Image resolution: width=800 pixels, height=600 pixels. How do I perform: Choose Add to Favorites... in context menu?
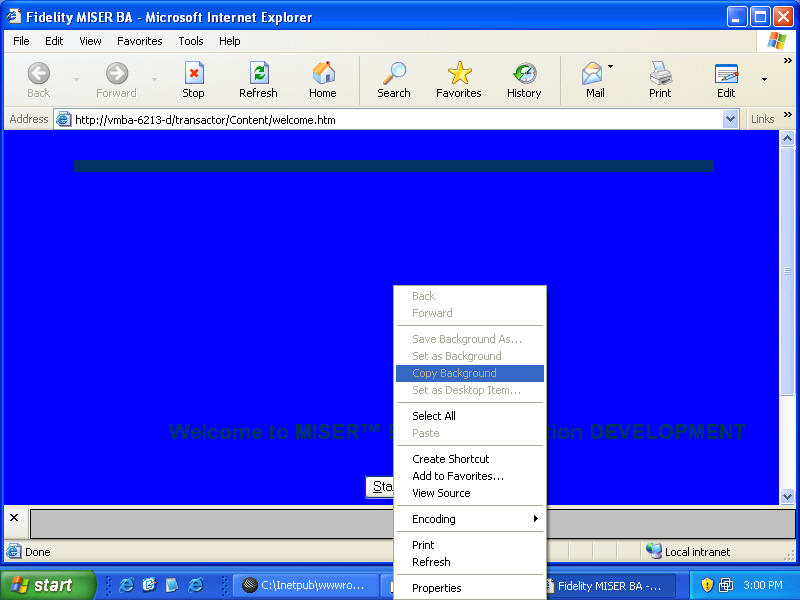pos(470,476)
